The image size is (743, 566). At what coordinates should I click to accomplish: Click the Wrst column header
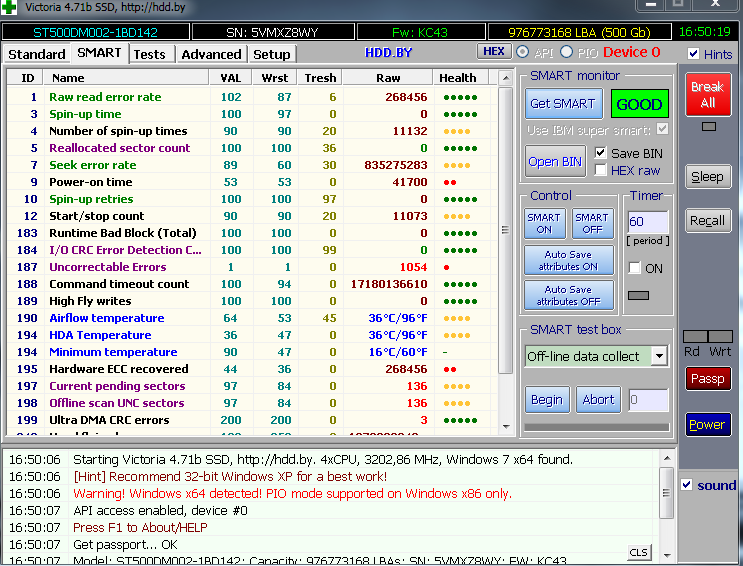pyautogui.click(x=275, y=78)
